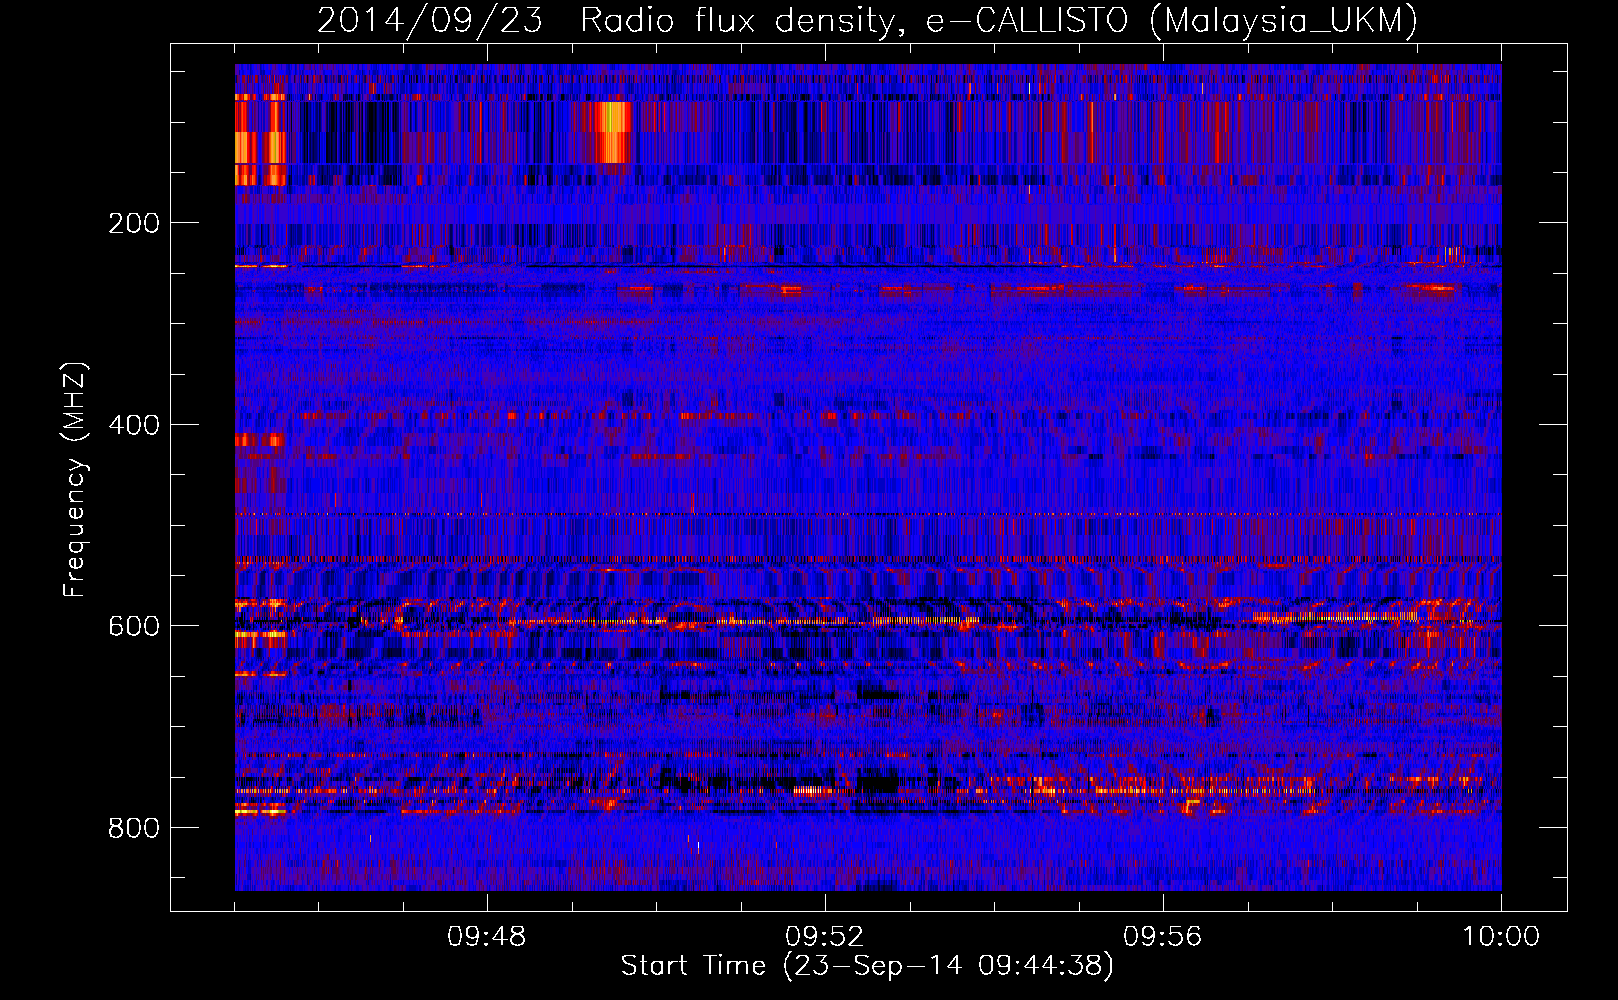The width and height of the screenshot is (1618, 1000).
Task: Select the 'Frequency (MHZ)' axis label
Action: click(x=75, y=479)
